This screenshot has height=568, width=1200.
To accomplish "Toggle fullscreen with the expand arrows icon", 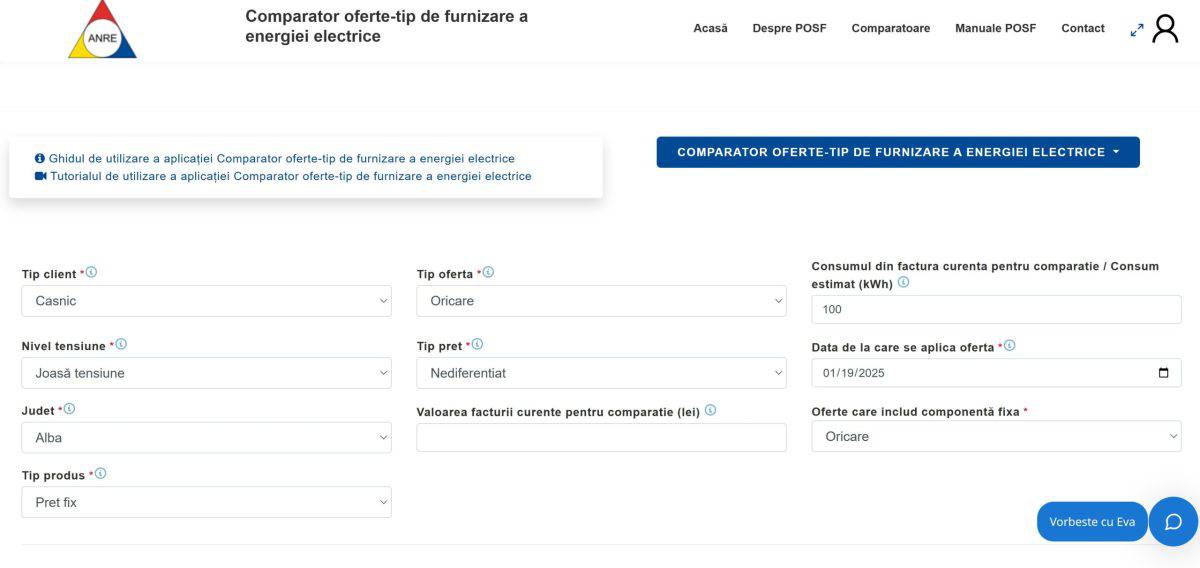I will pos(1137,30).
